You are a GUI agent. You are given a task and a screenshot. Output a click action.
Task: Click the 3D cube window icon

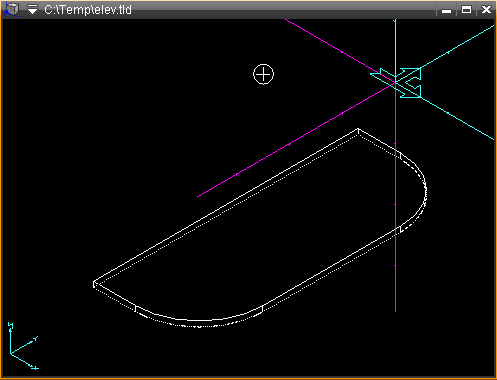12,9
